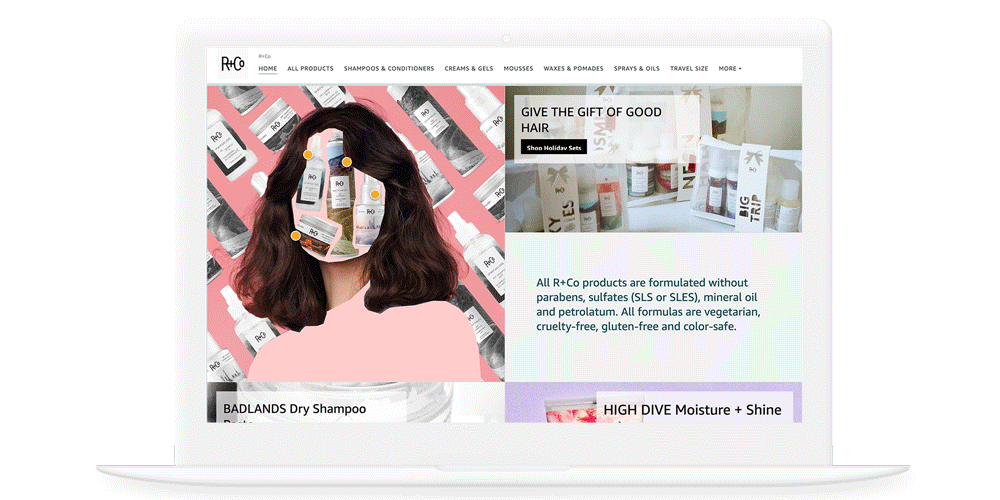Click the top-left orange hotspot on spray bottle
The image size is (1000, 500).
[308, 154]
